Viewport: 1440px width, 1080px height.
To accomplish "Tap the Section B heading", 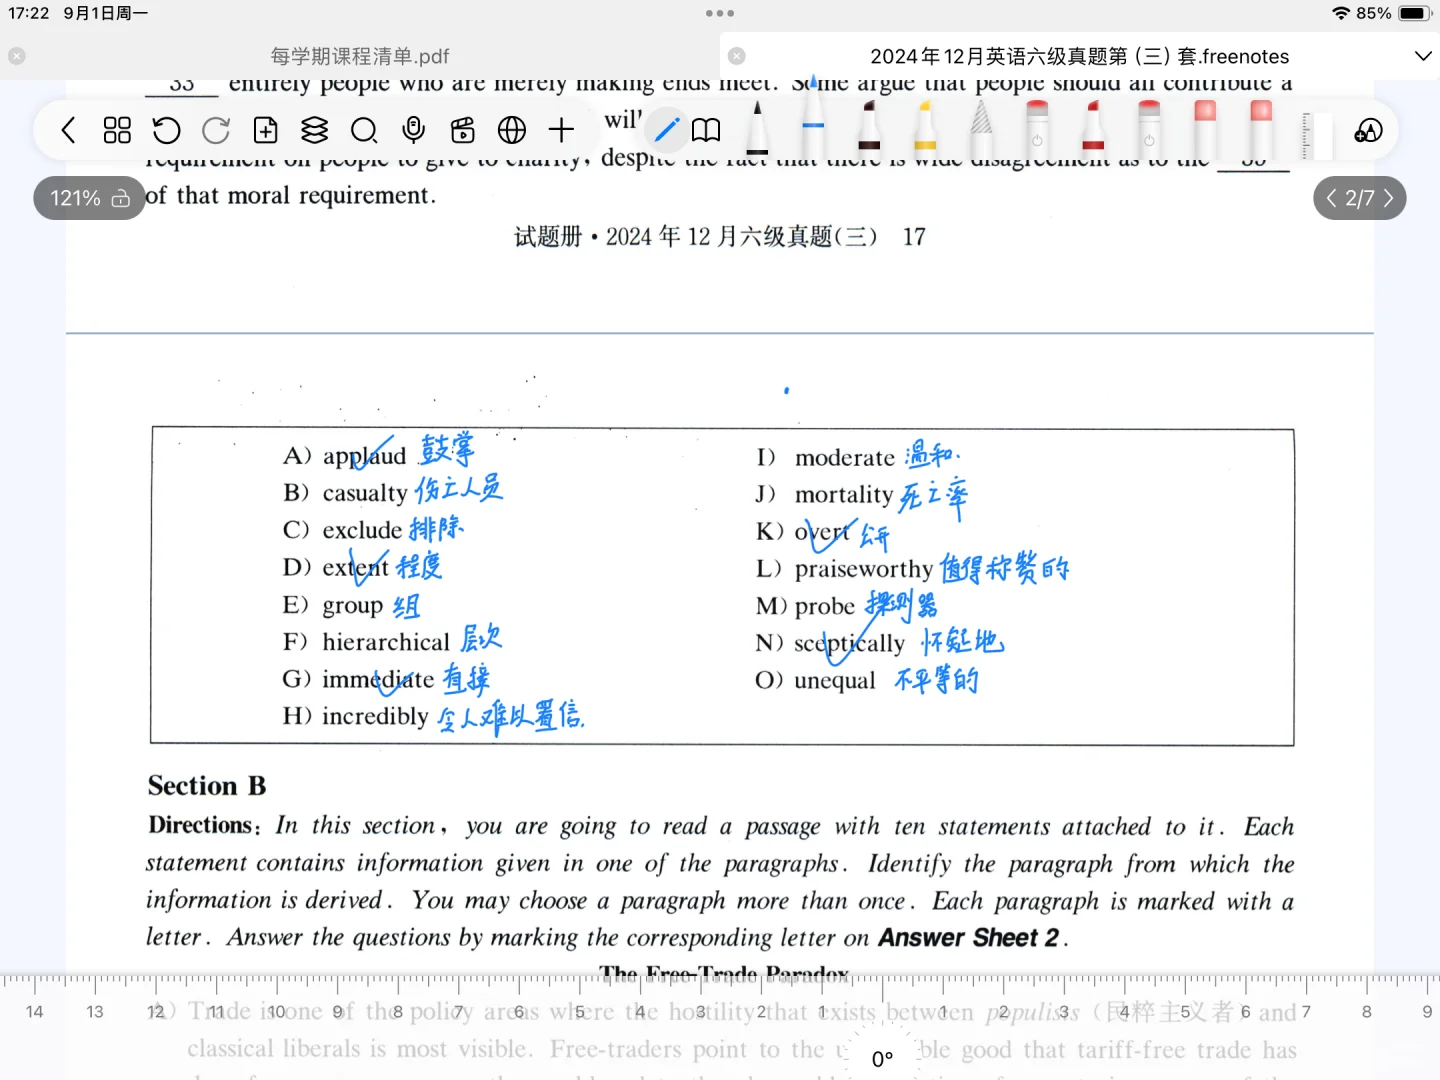I will [207, 786].
